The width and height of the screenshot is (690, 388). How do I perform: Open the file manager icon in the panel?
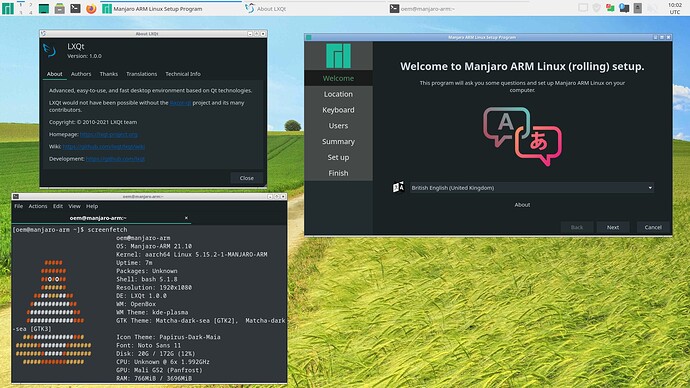pyautogui.click(x=60, y=8)
